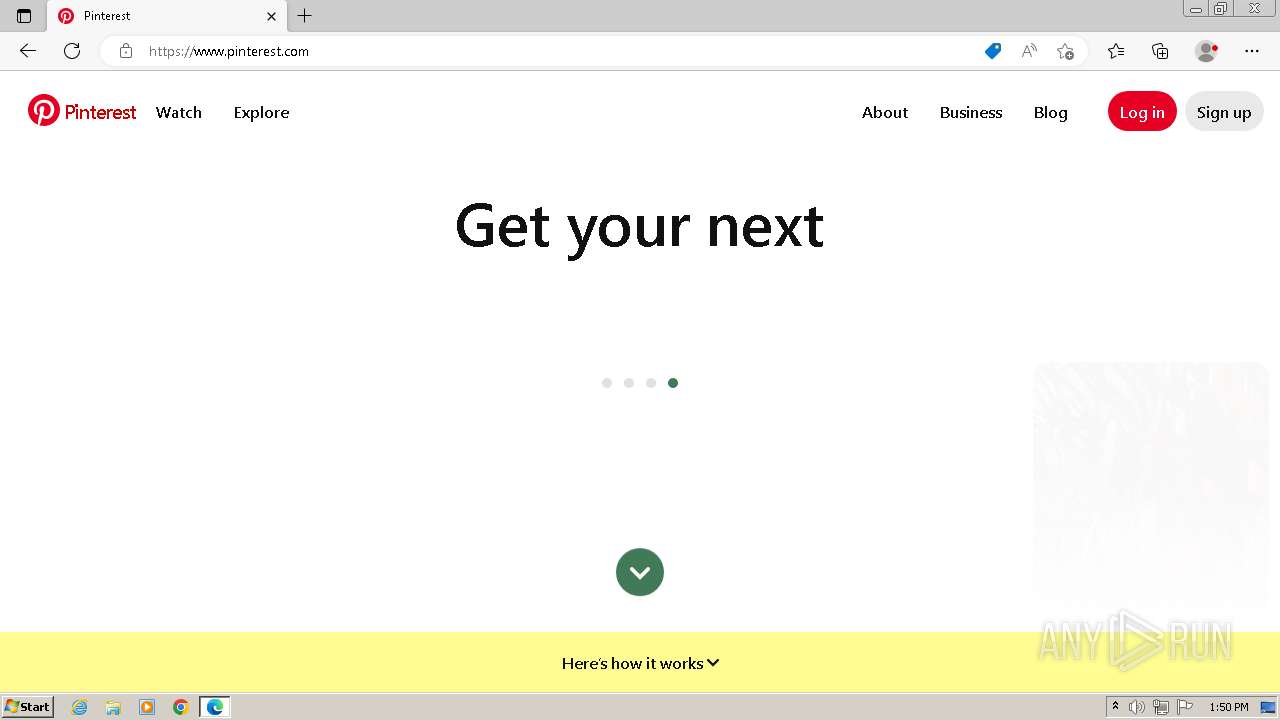The width and height of the screenshot is (1280, 720).
Task: Add this page to favorites star
Action: pyautogui.click(x=1065, y=51)
